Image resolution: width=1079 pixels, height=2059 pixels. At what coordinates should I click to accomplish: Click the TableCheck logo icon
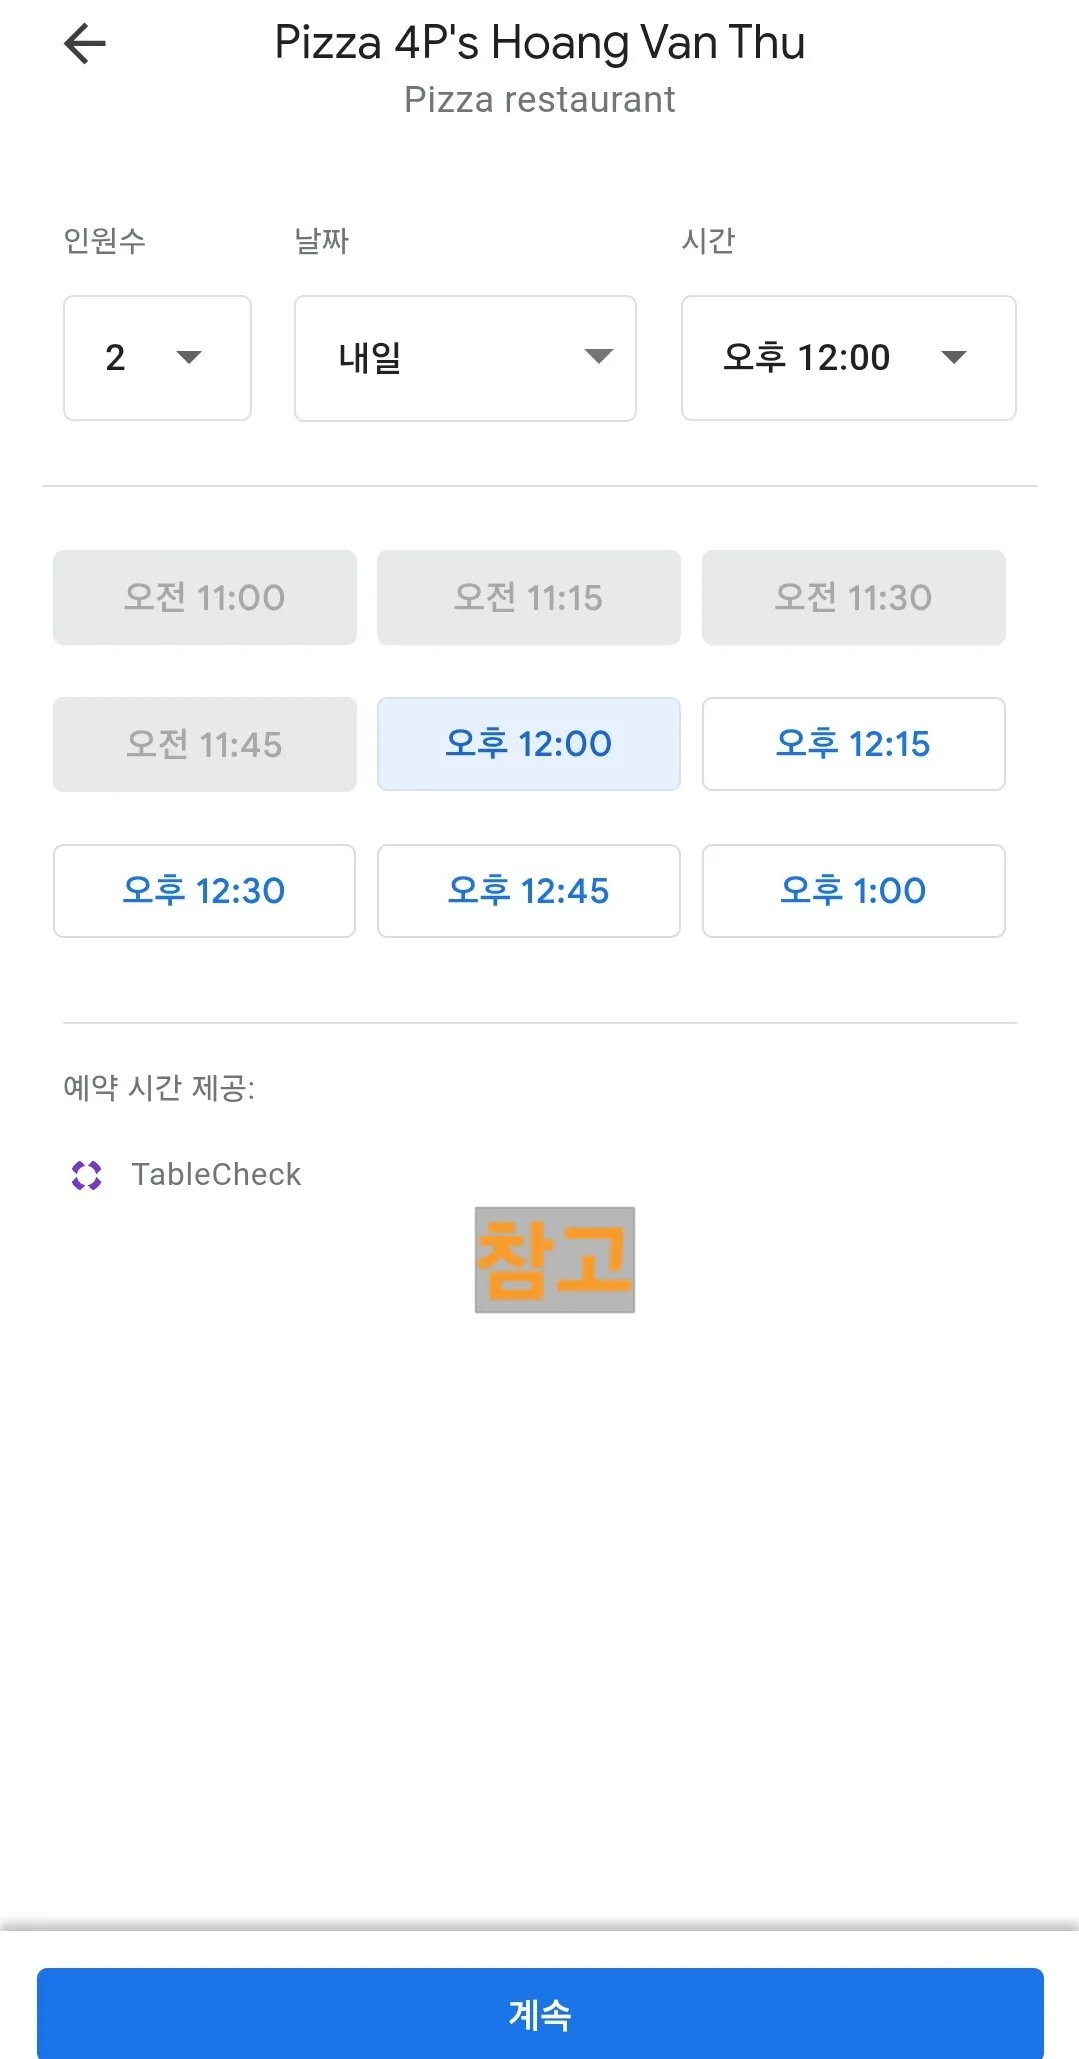coord(87,1175)
